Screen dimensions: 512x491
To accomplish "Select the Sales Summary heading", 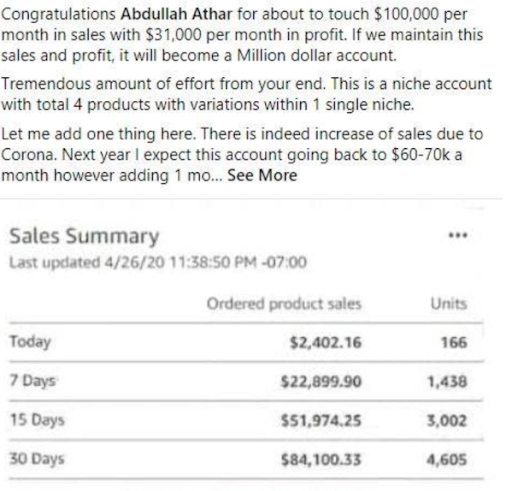I will coord(84,237).
